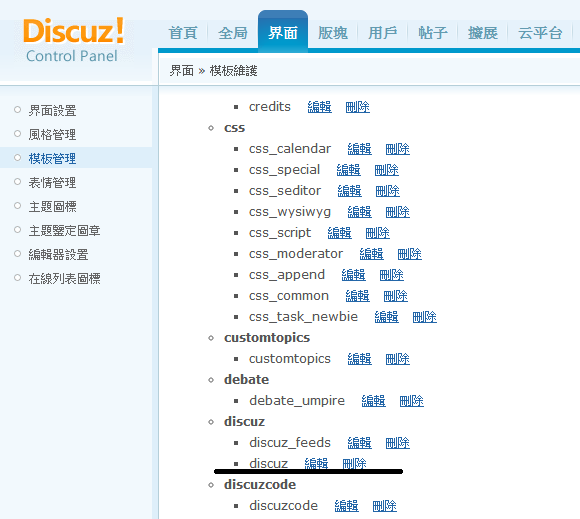Edit the css_wysiwyg template
The image size is (580, 519).
coord(360,212)
